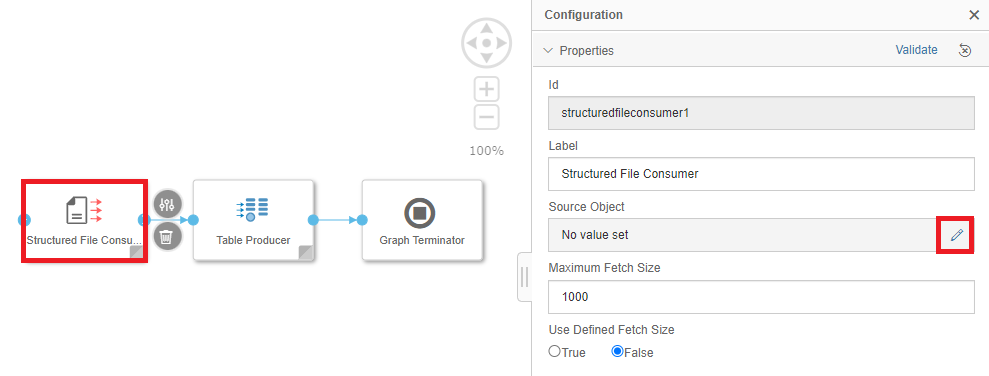The image size is (989, 376).
Task: Zoom out with the minus icon
Action: pyautogui.click(x=486, y=117)
